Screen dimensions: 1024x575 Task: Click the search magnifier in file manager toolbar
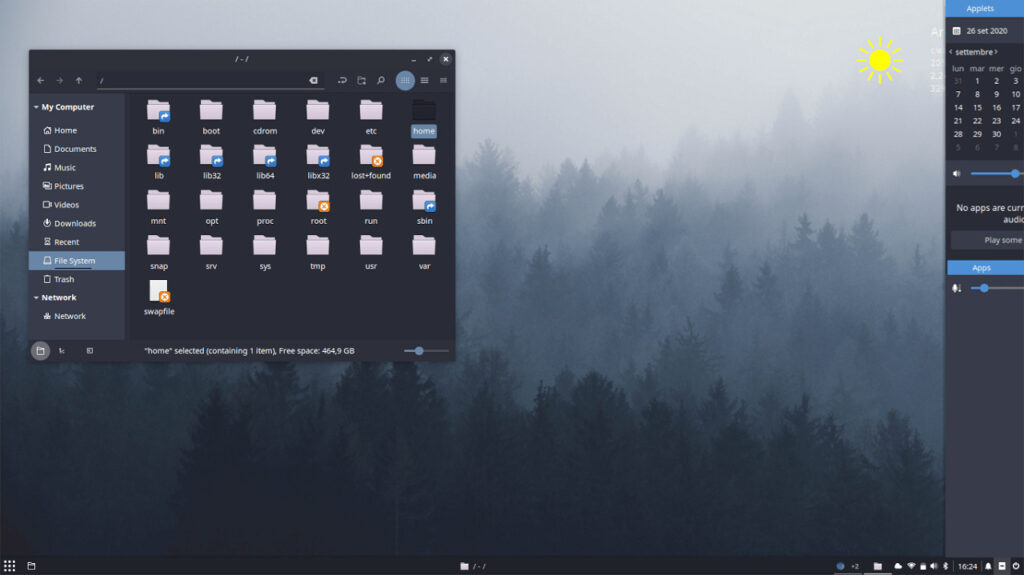[381, 80]
